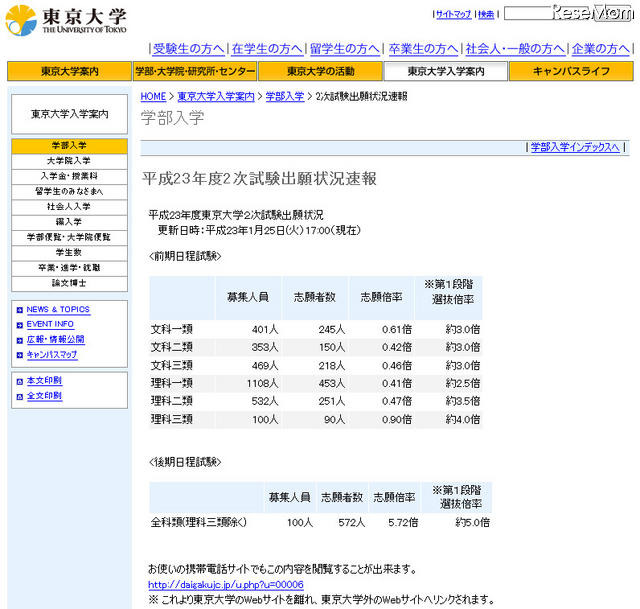Select 入学金・授業料 in the sidebar menu
This screenshot has height=609, width=640.
coord(69,176)
